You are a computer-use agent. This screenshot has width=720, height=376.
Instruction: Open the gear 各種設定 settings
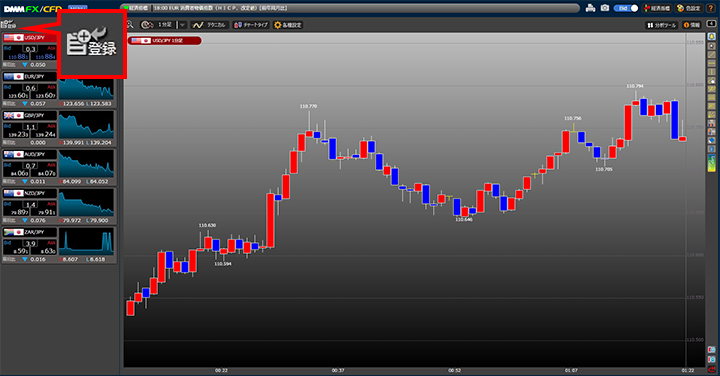tap(288, 25)
